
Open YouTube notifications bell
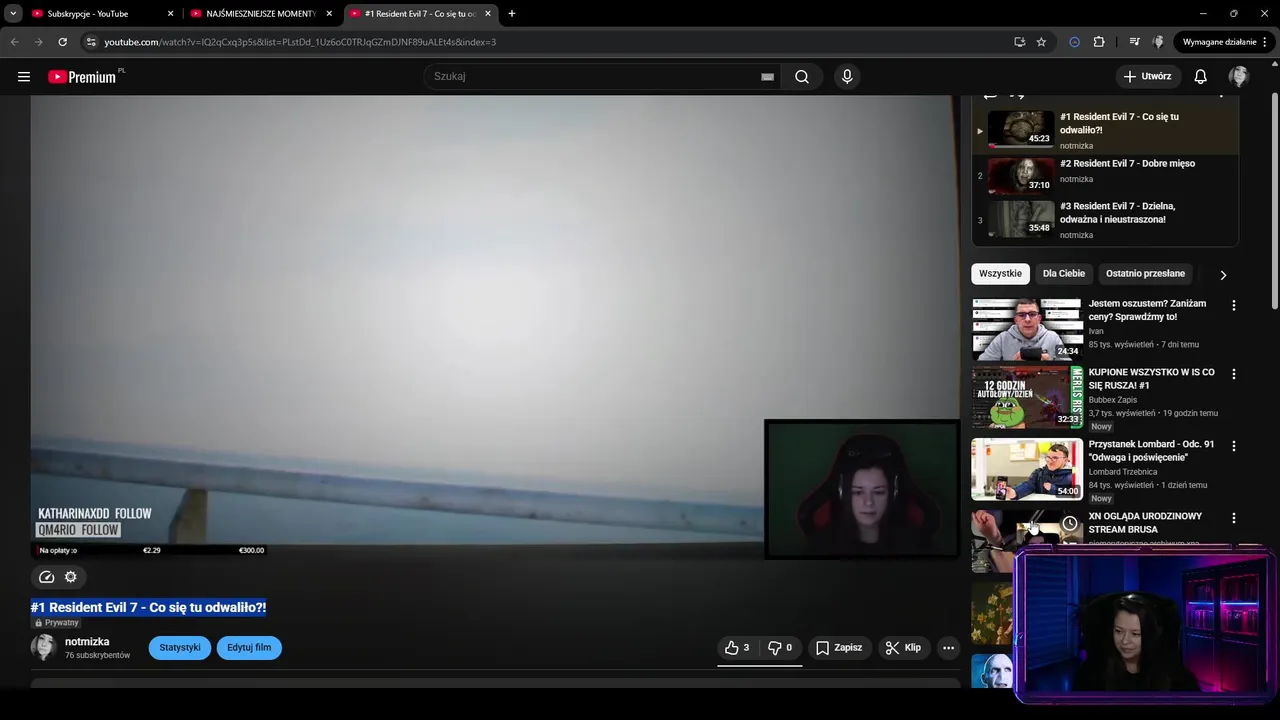pos(1201,76)
